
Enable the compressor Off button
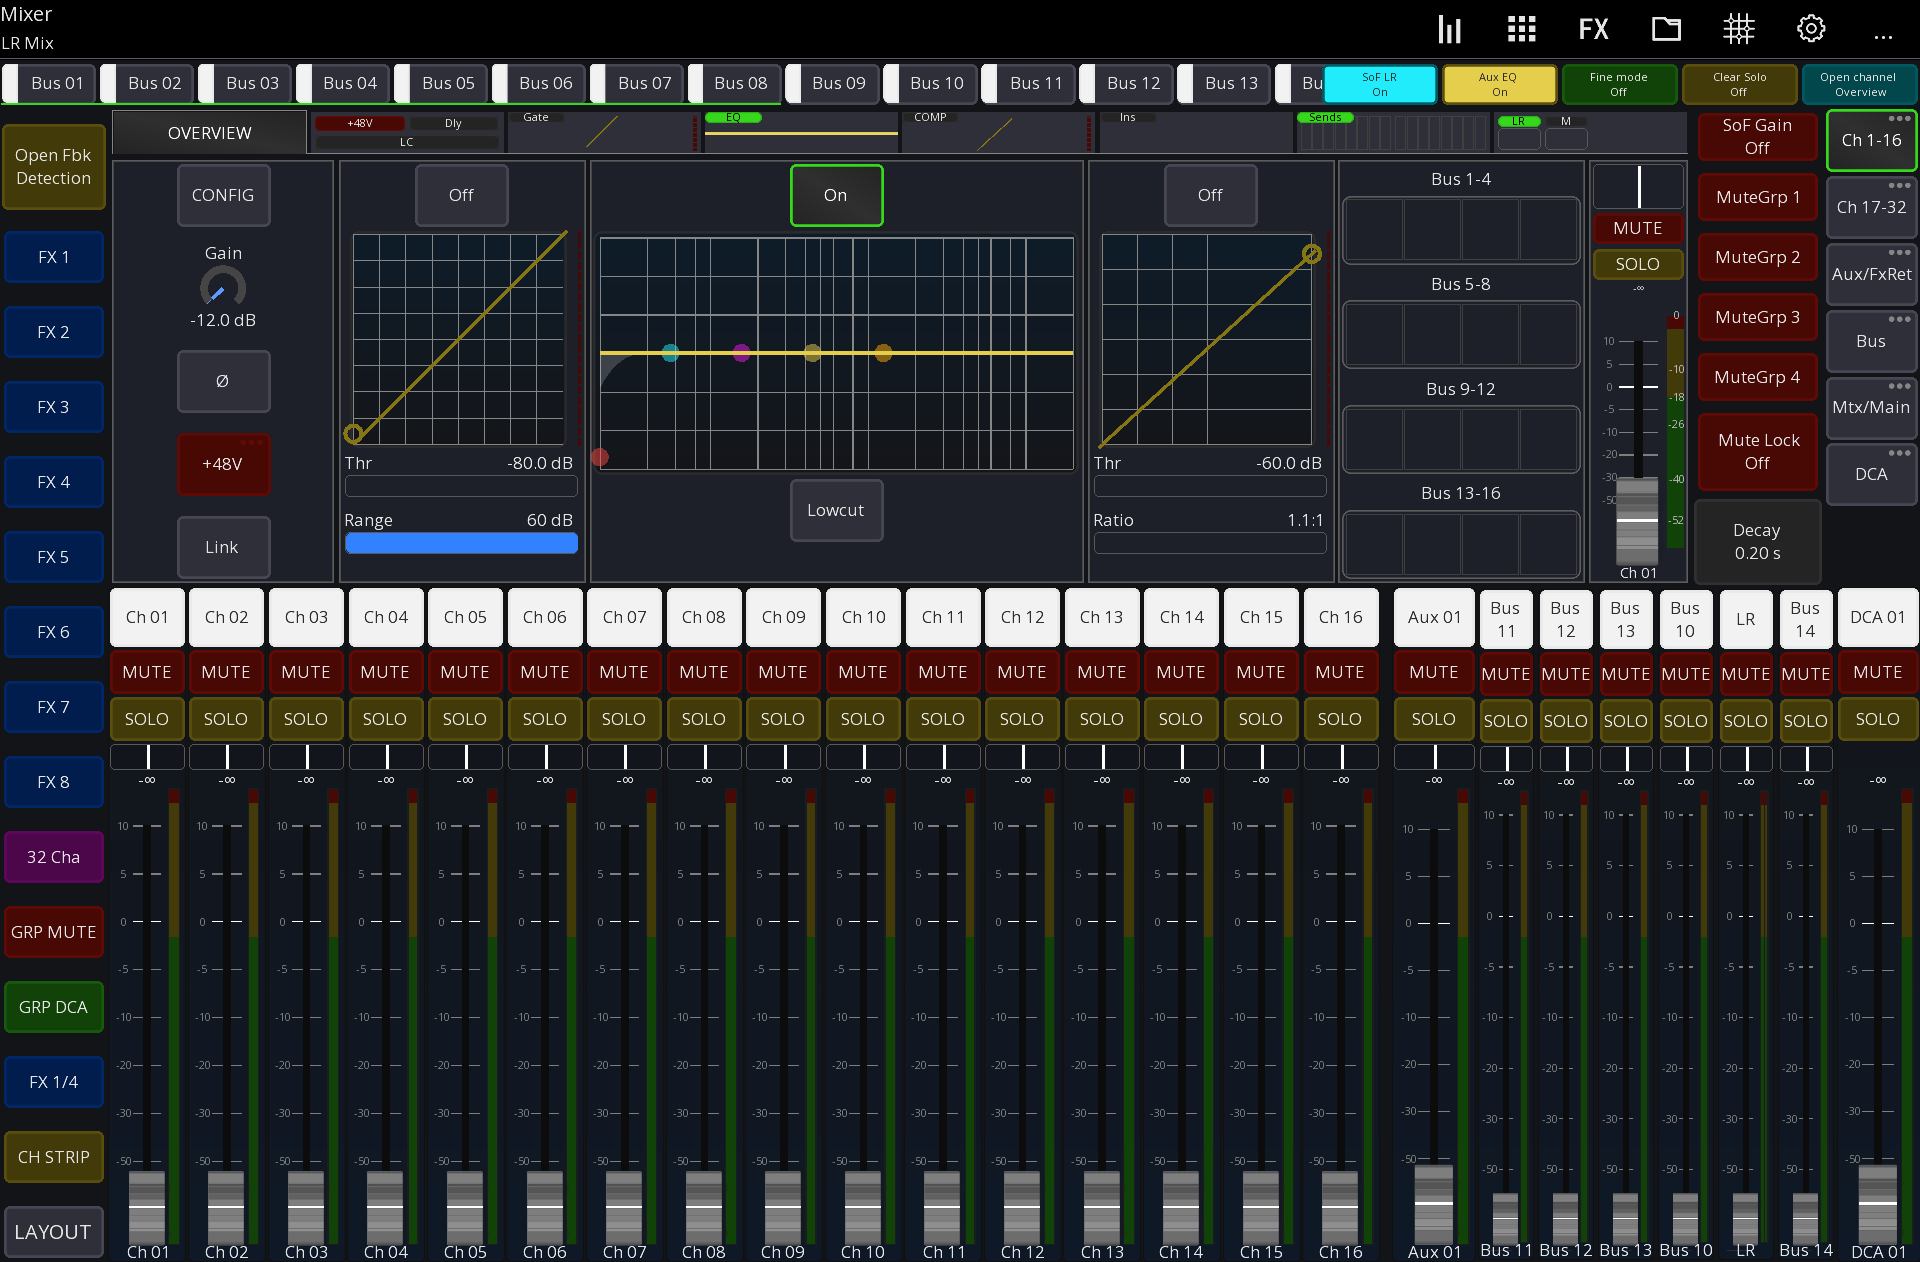pyautogui.click(x=1210, y=195)
